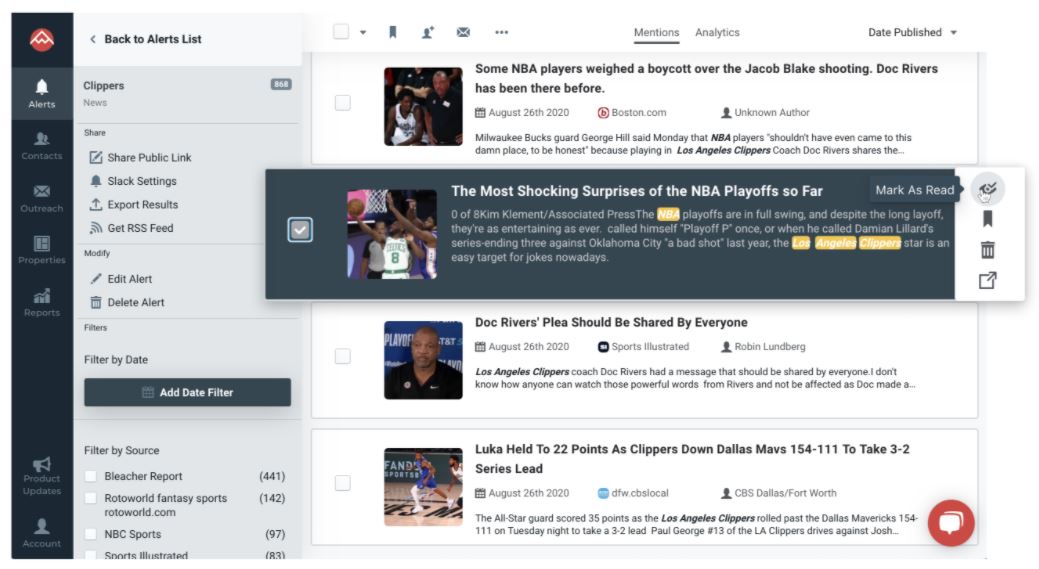Click the red mountain logo icon

click(42, 40)
